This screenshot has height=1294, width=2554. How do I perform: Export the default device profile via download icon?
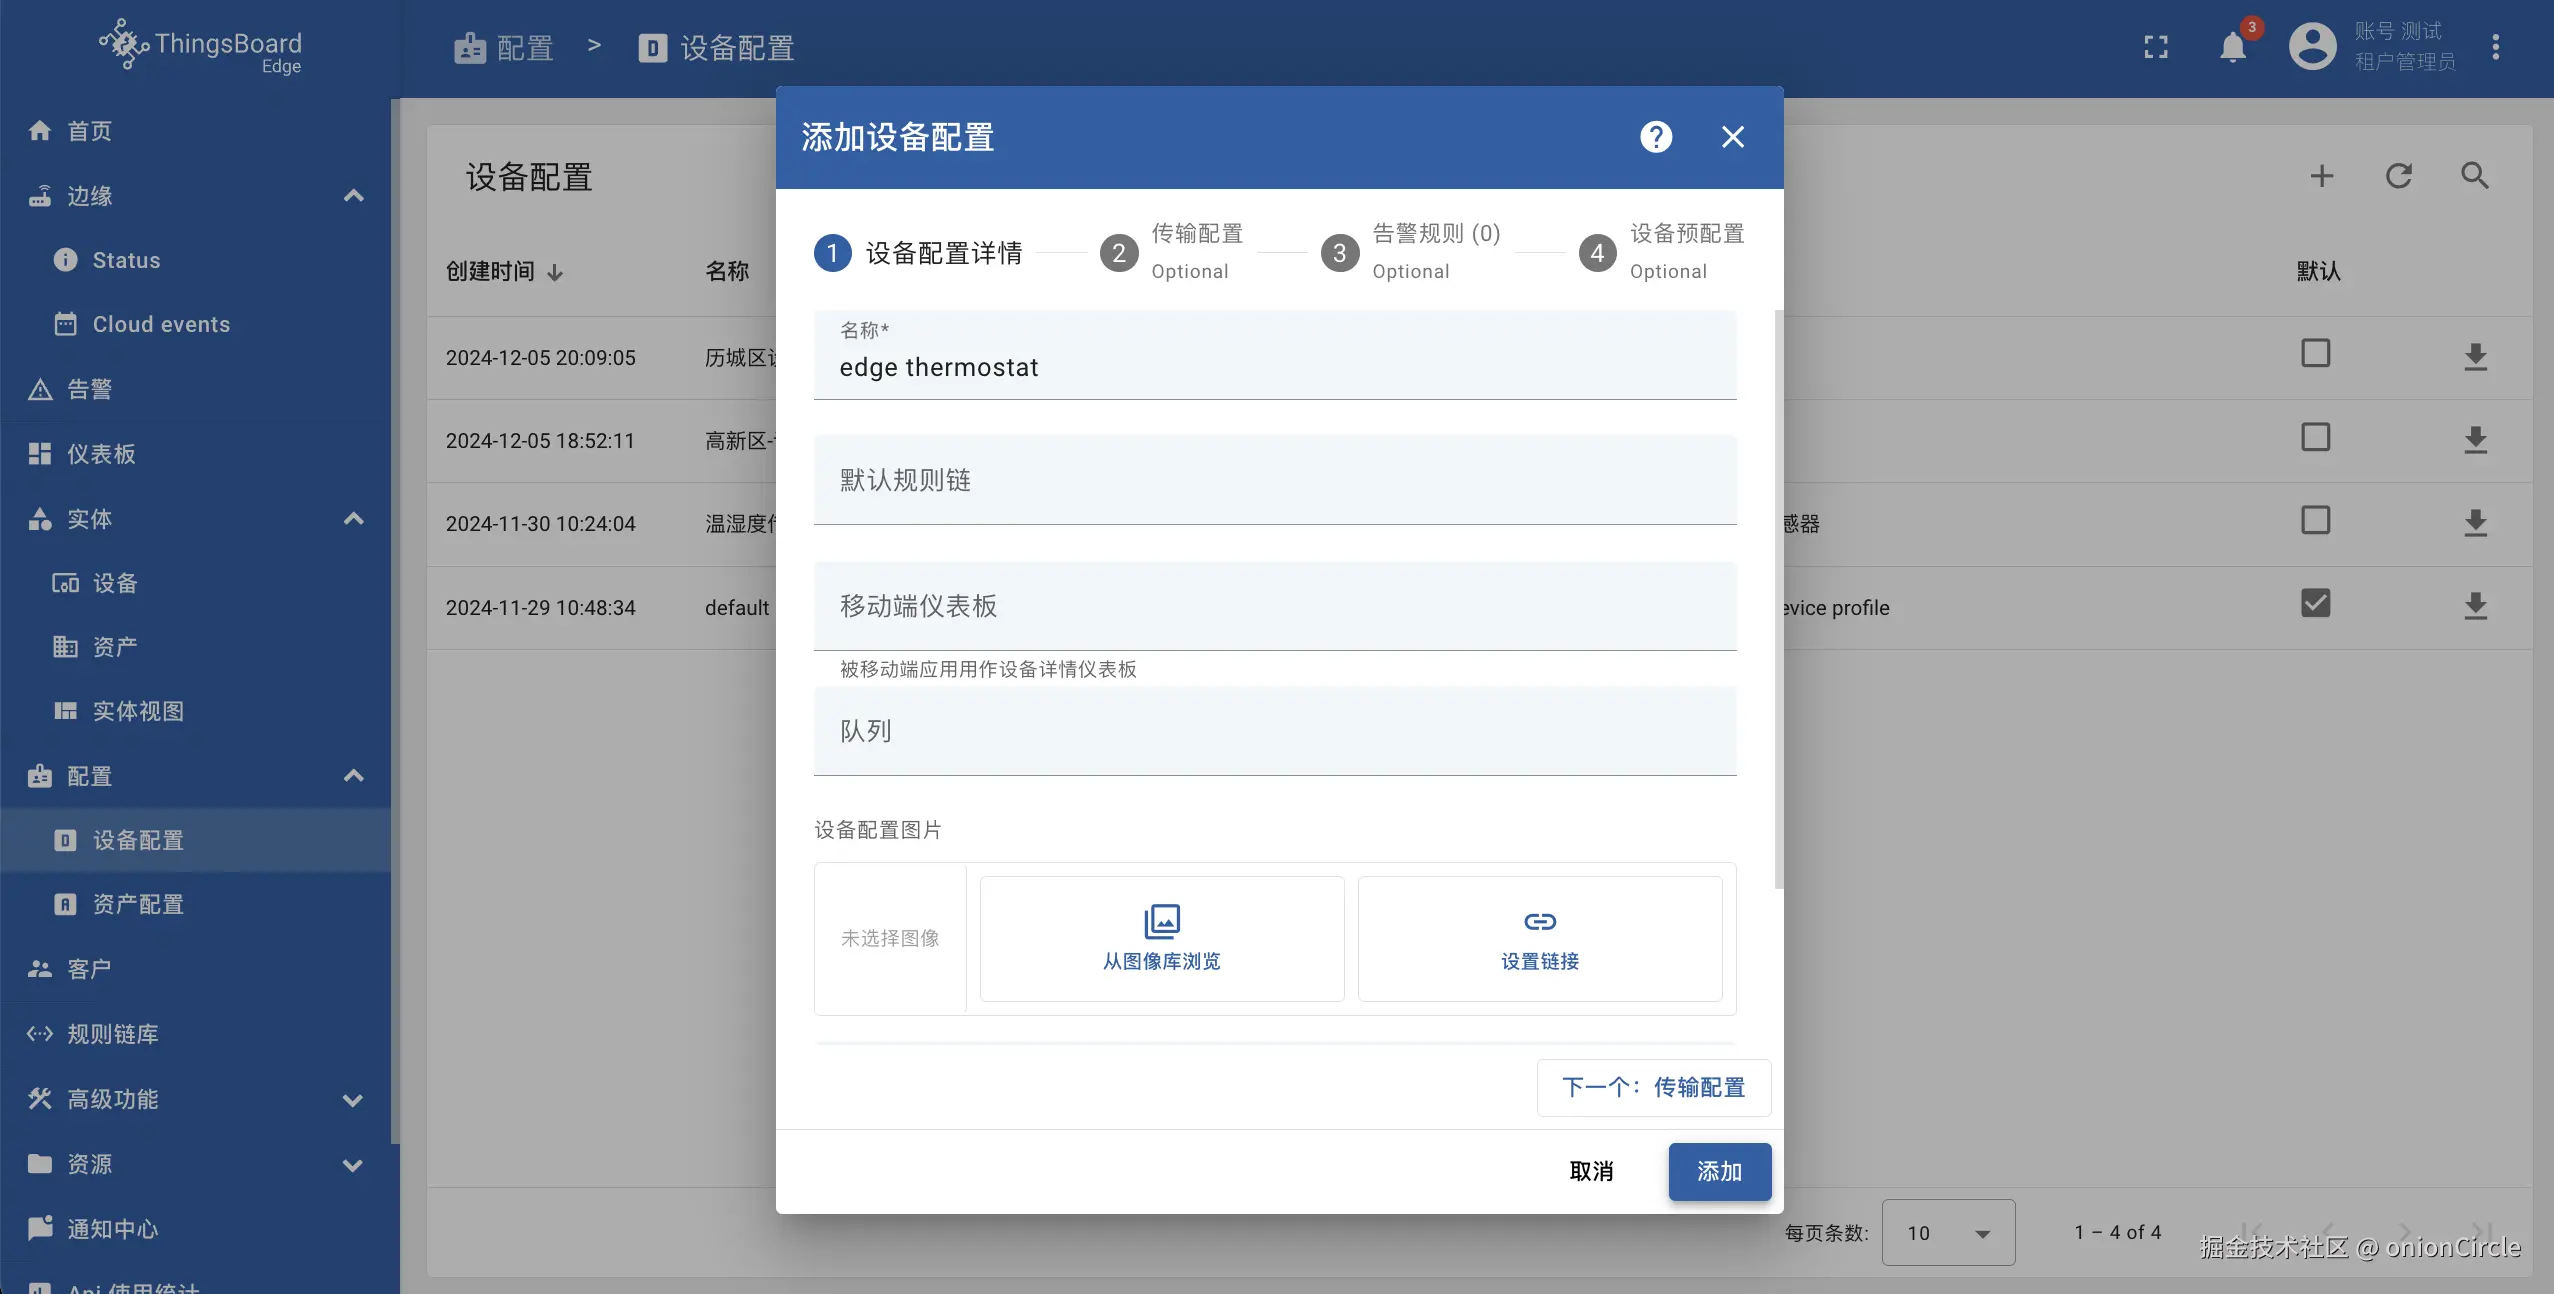coord(2474,606)
